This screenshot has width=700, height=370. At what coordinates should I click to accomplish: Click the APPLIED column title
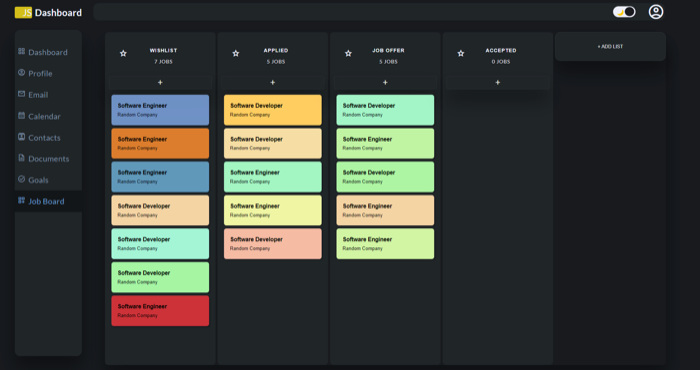click(276, 50)
